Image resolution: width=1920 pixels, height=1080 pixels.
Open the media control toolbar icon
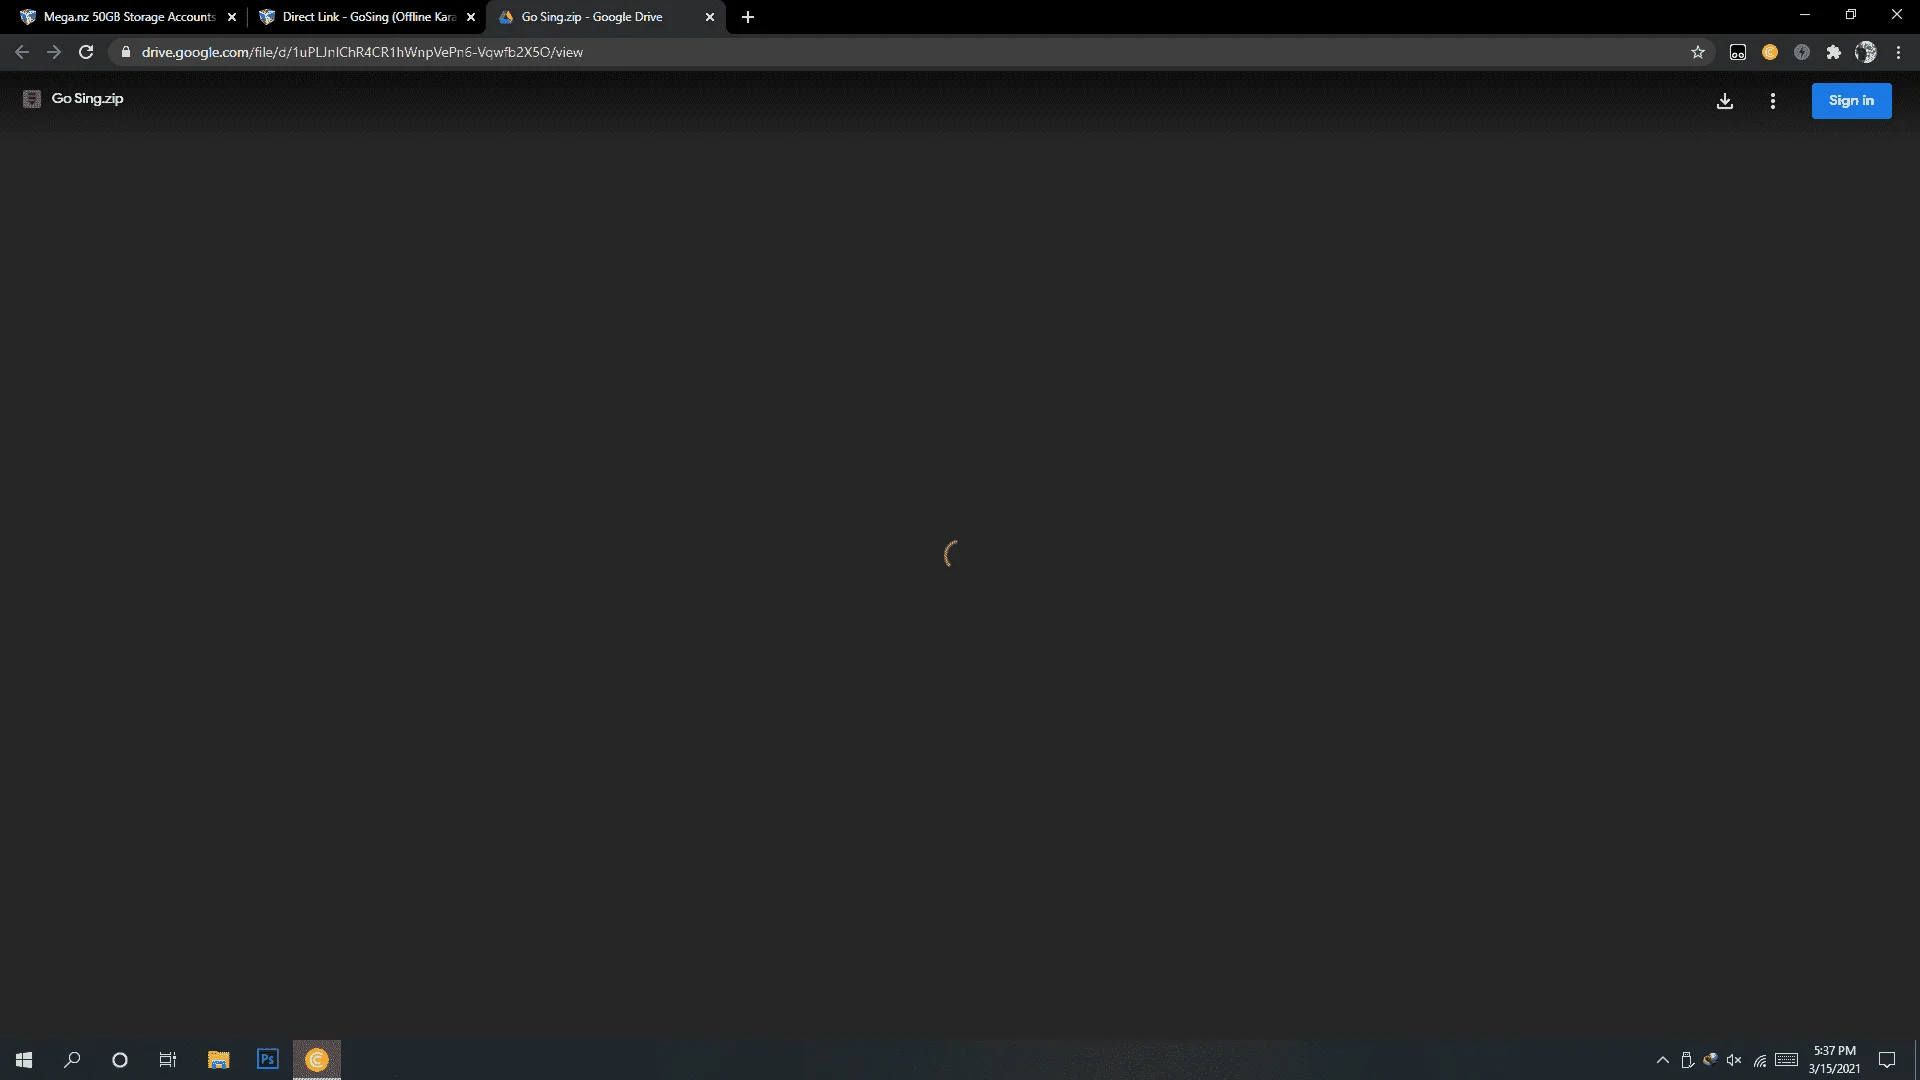pyautogui.click(x=1738, y=52)
